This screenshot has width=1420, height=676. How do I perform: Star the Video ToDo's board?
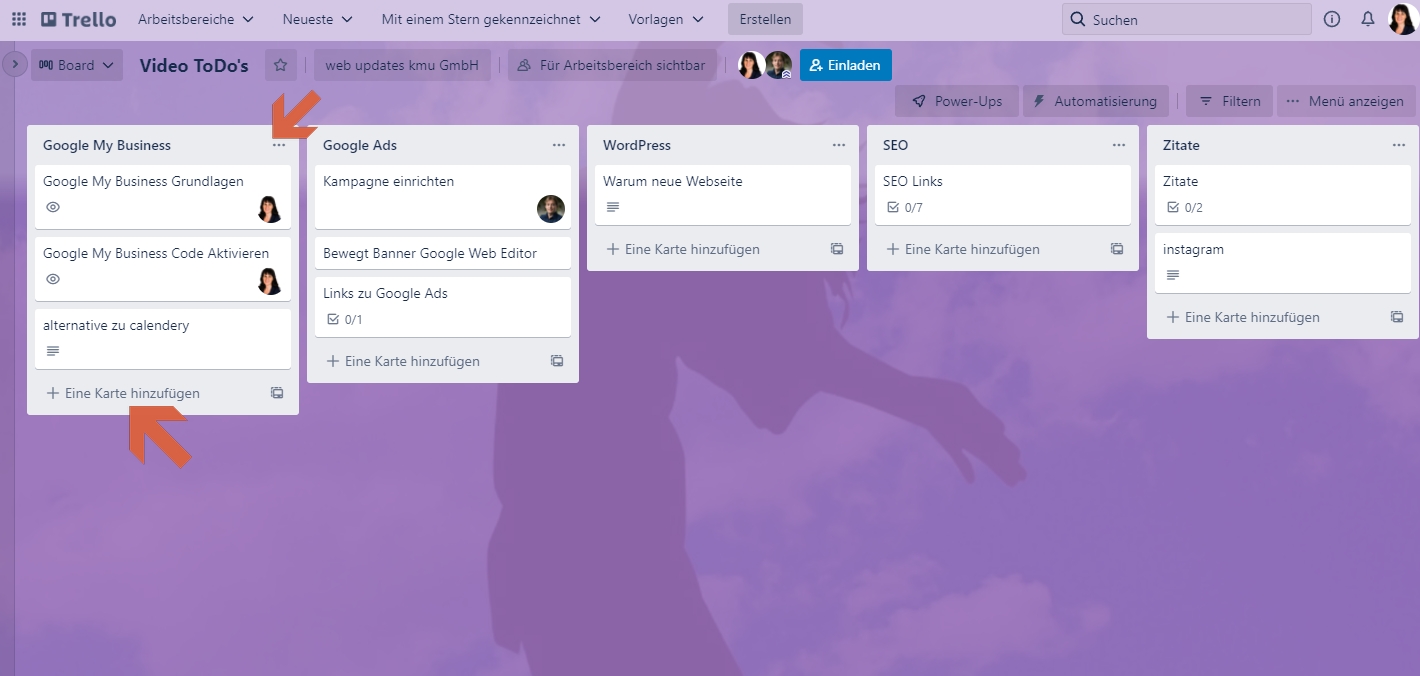(x=280, y=65)
